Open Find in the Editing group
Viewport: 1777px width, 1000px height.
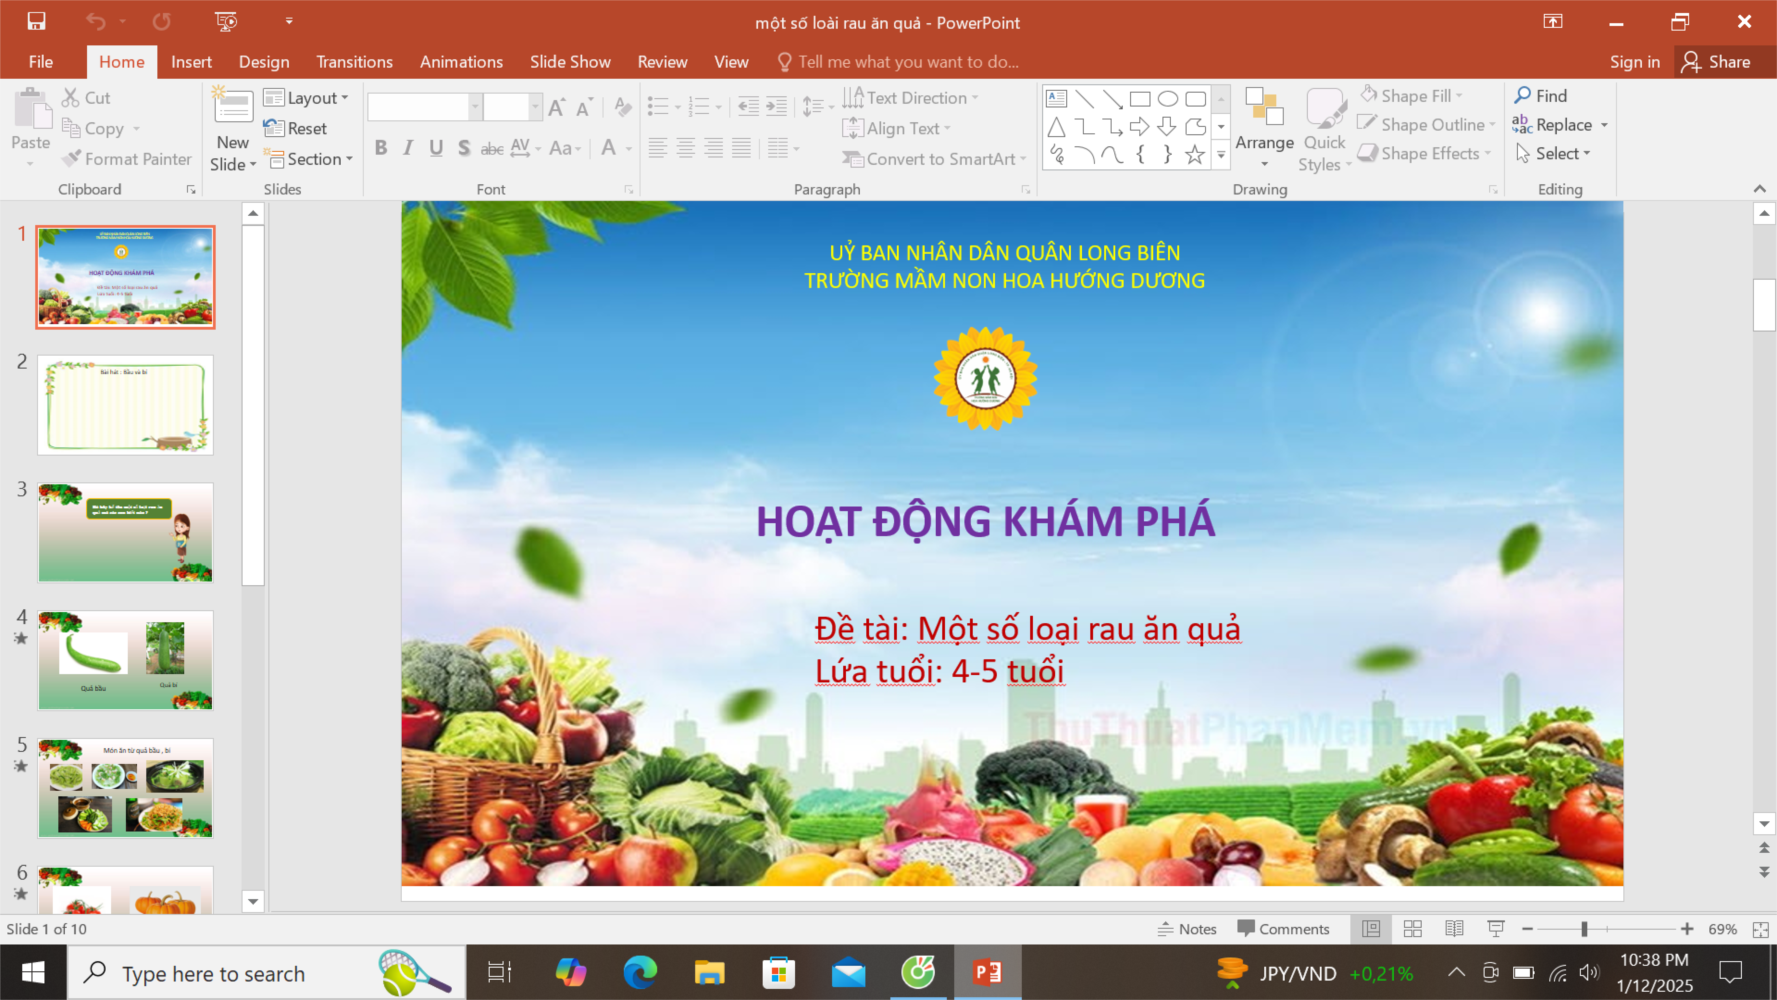point(1540,96)
